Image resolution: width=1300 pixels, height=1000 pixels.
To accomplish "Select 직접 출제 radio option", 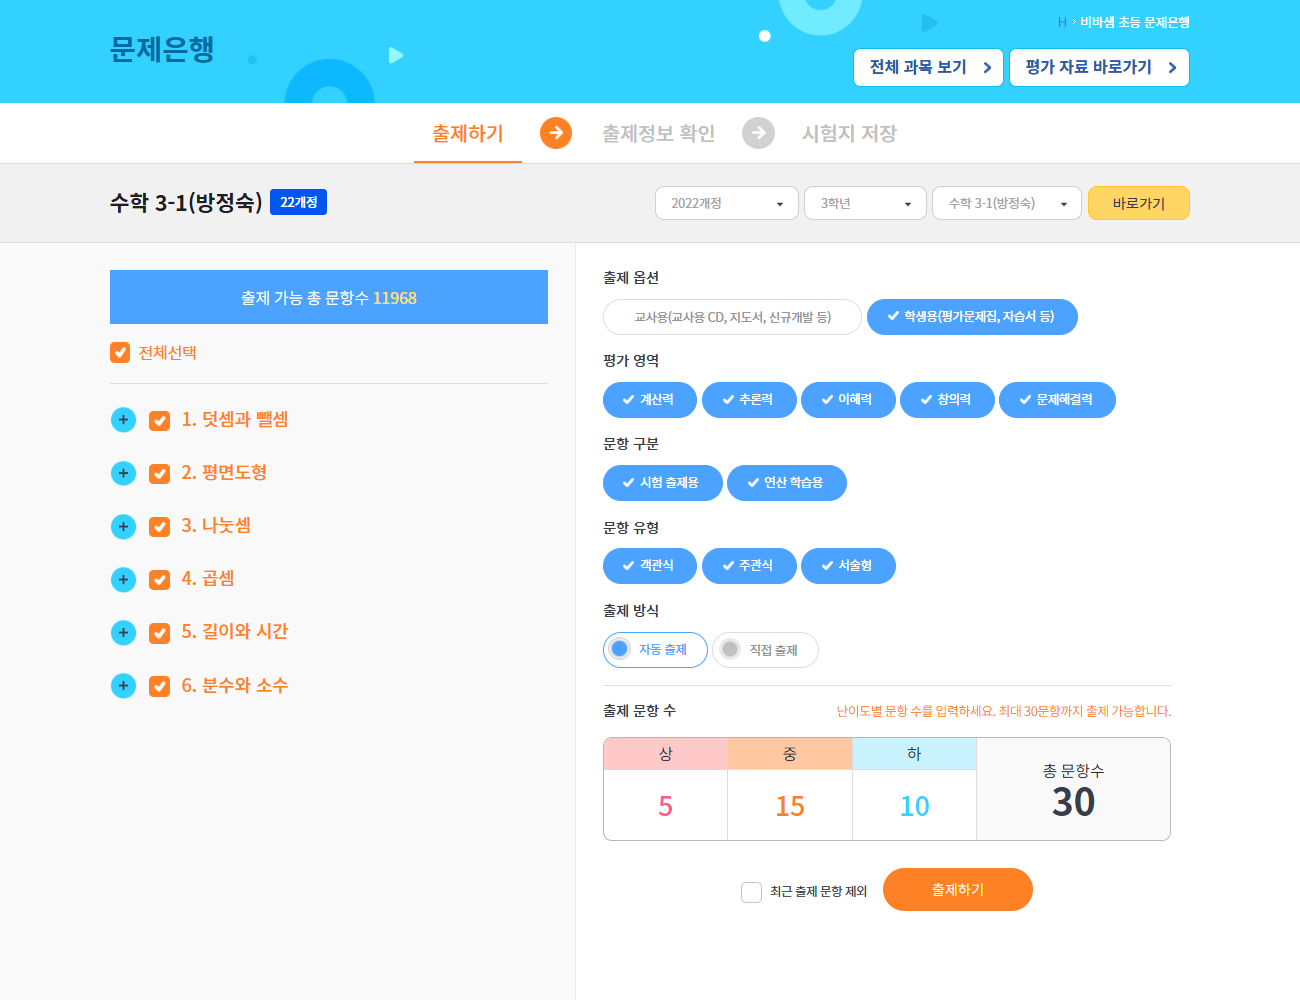I will (x=765, y=650).
